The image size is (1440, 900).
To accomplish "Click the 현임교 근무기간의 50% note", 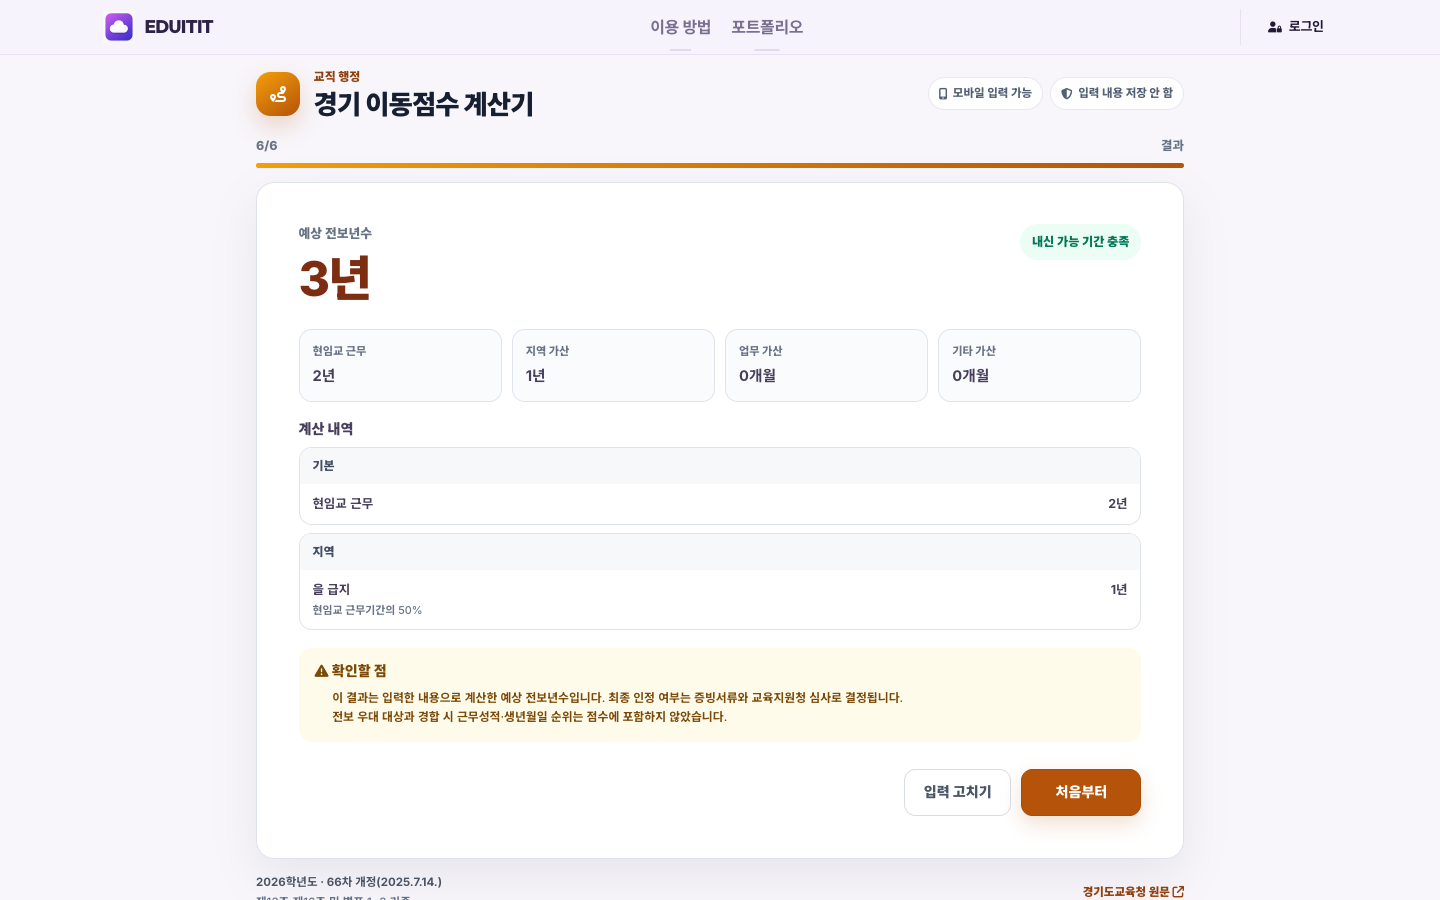I will [367, 610].
